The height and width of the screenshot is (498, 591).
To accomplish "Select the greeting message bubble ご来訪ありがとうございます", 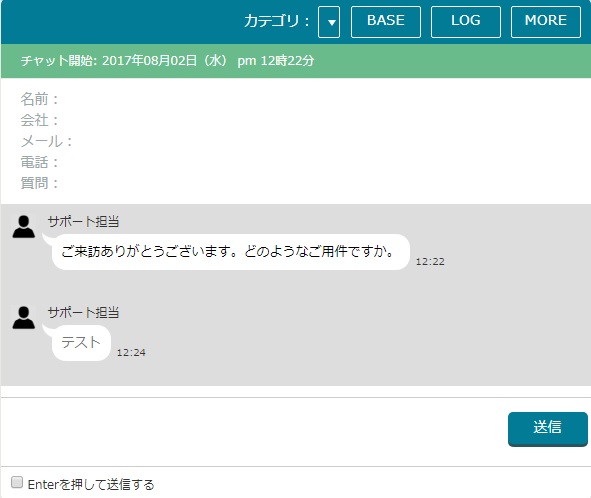I will [231, 252].
